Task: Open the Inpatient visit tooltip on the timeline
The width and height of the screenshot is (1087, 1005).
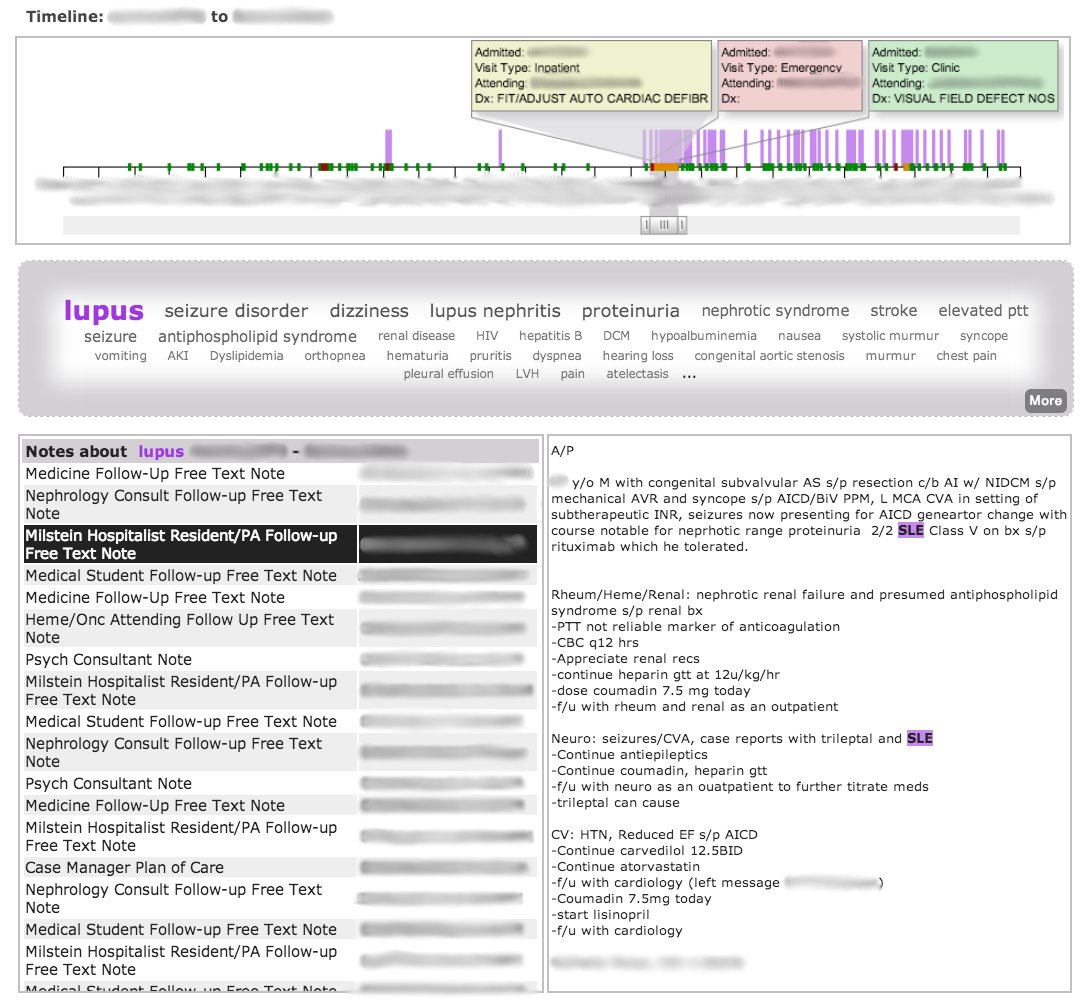Action: tap(591, 76)
